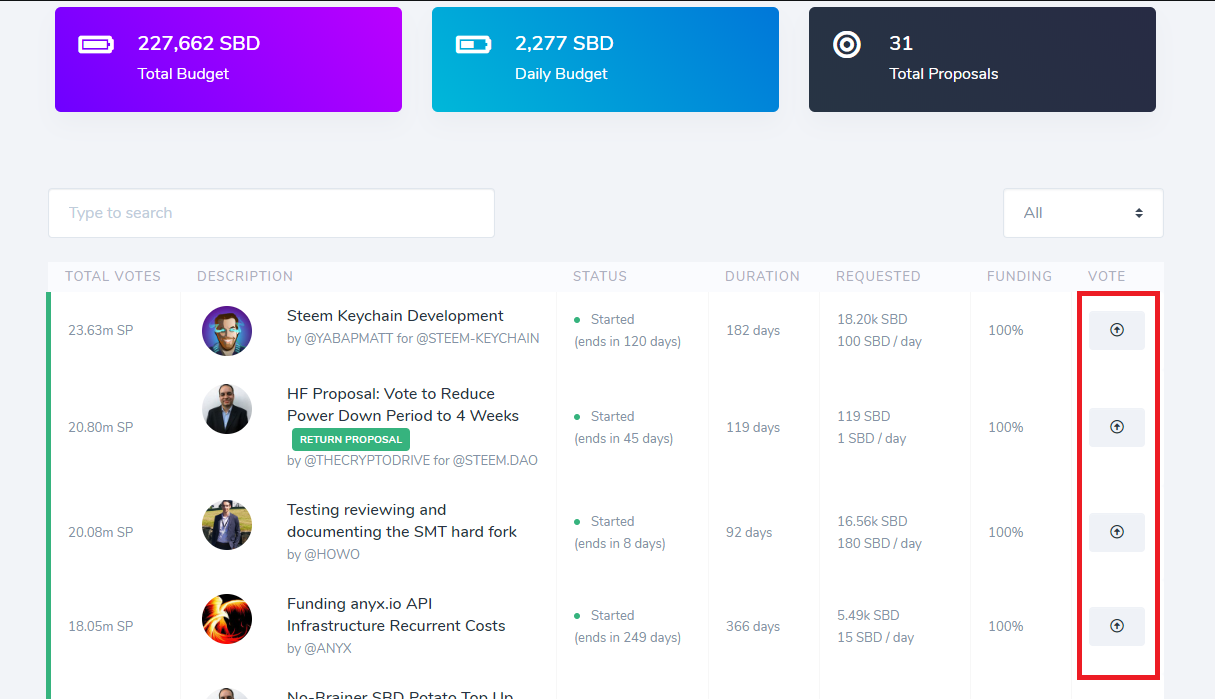1215x699 pixels.
Task: Focus the Type to search field
Action: [x=271, y=213]
